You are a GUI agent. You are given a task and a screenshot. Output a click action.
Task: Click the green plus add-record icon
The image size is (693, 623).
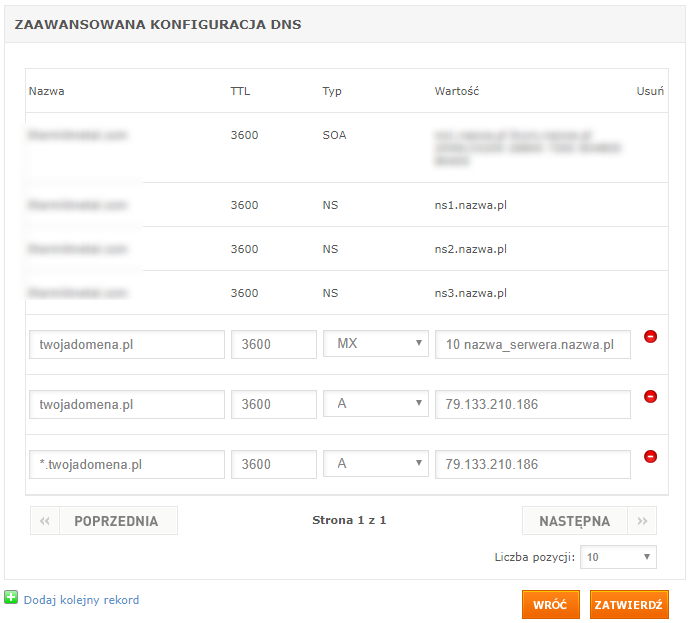point(11,597)
